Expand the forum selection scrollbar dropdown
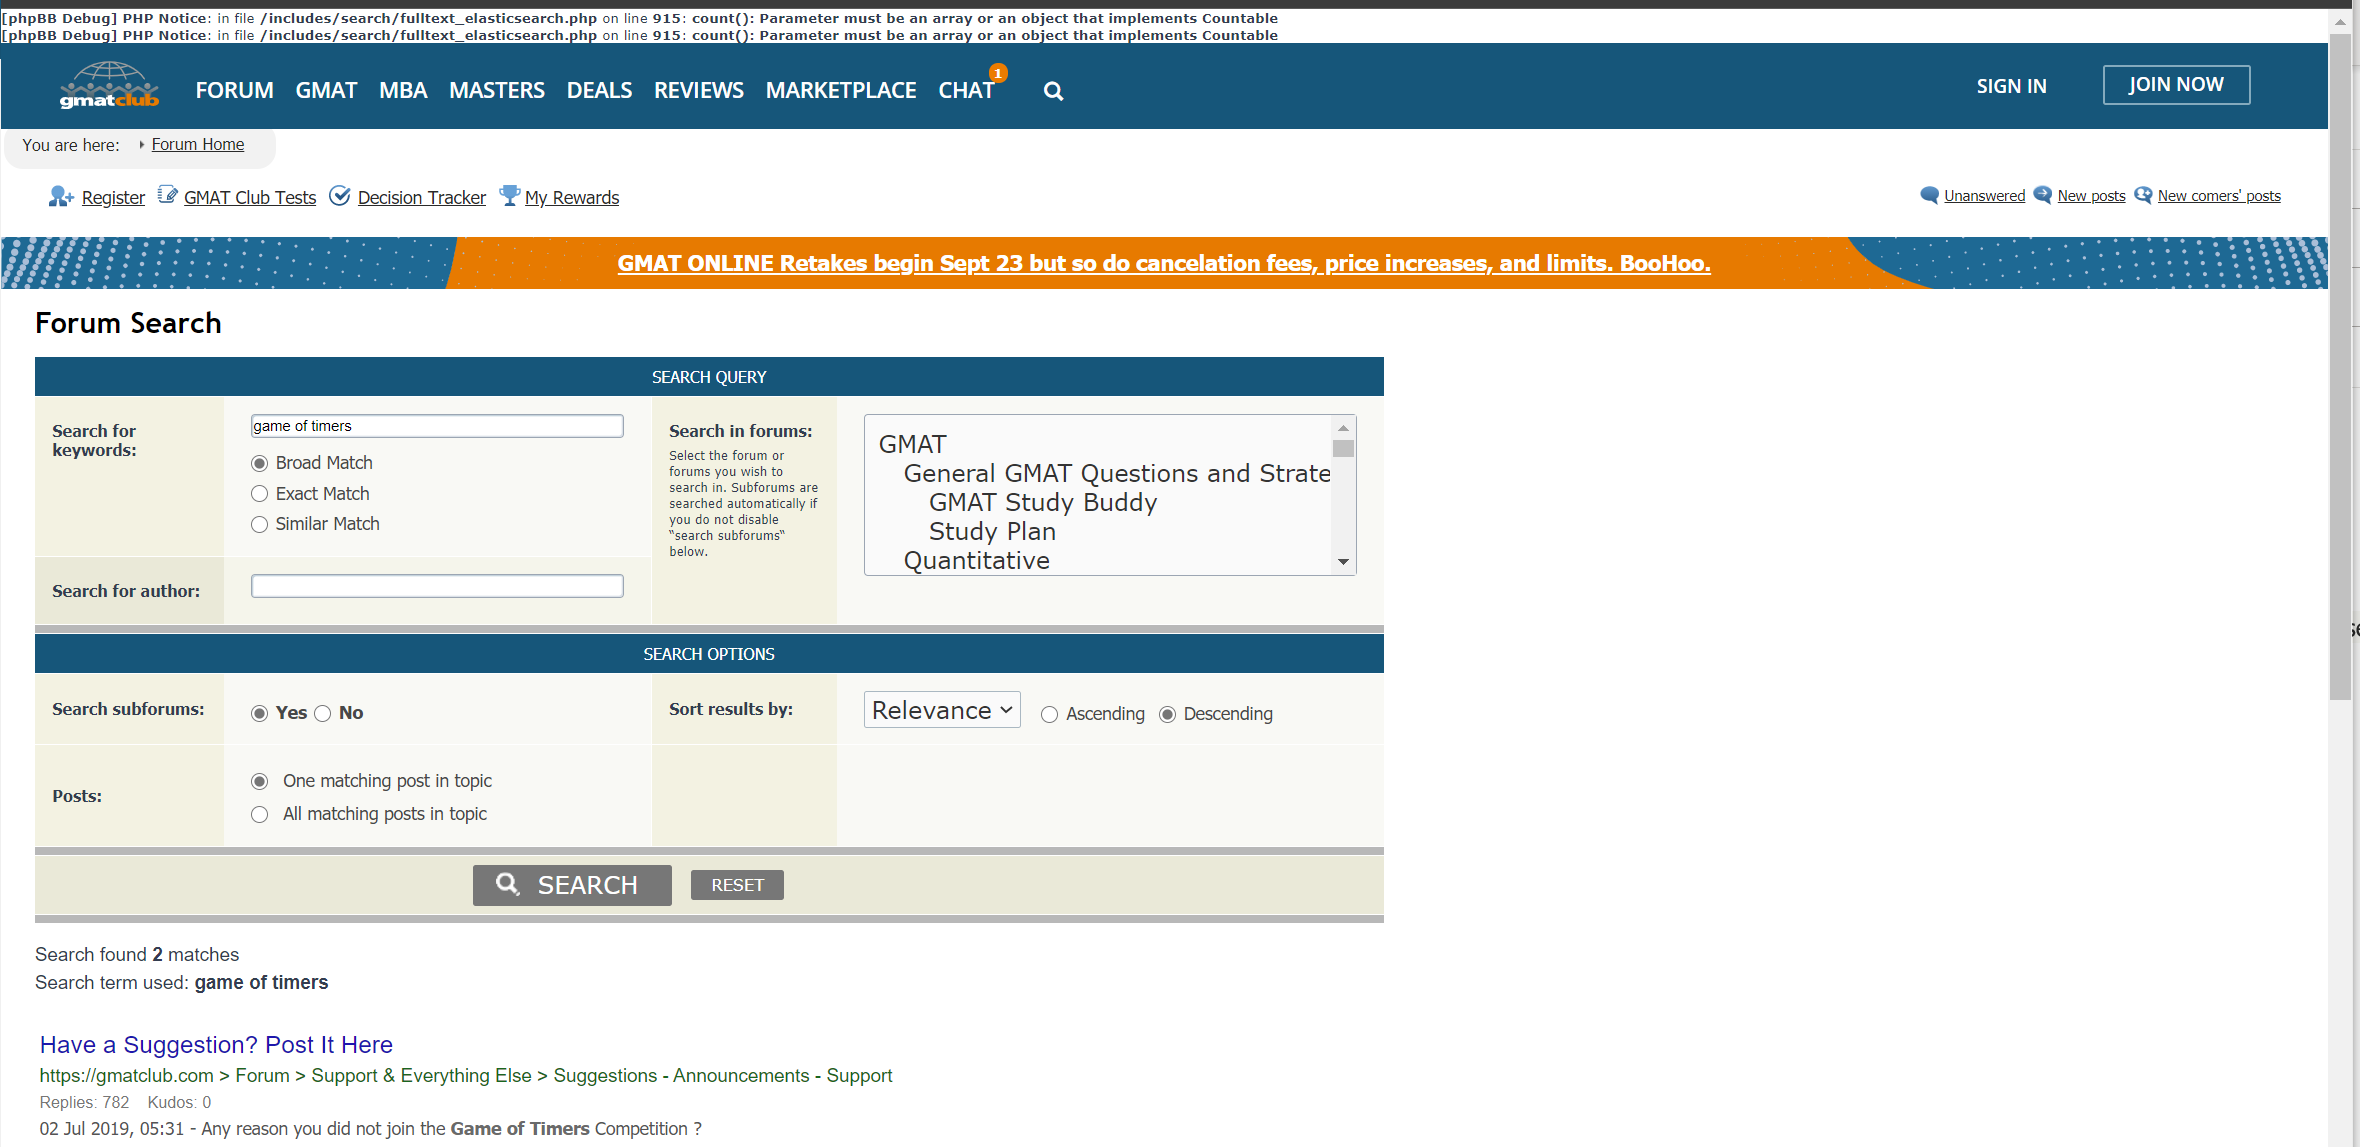The width and height of the screenshot is (2360, 1147). [1343, 561]
